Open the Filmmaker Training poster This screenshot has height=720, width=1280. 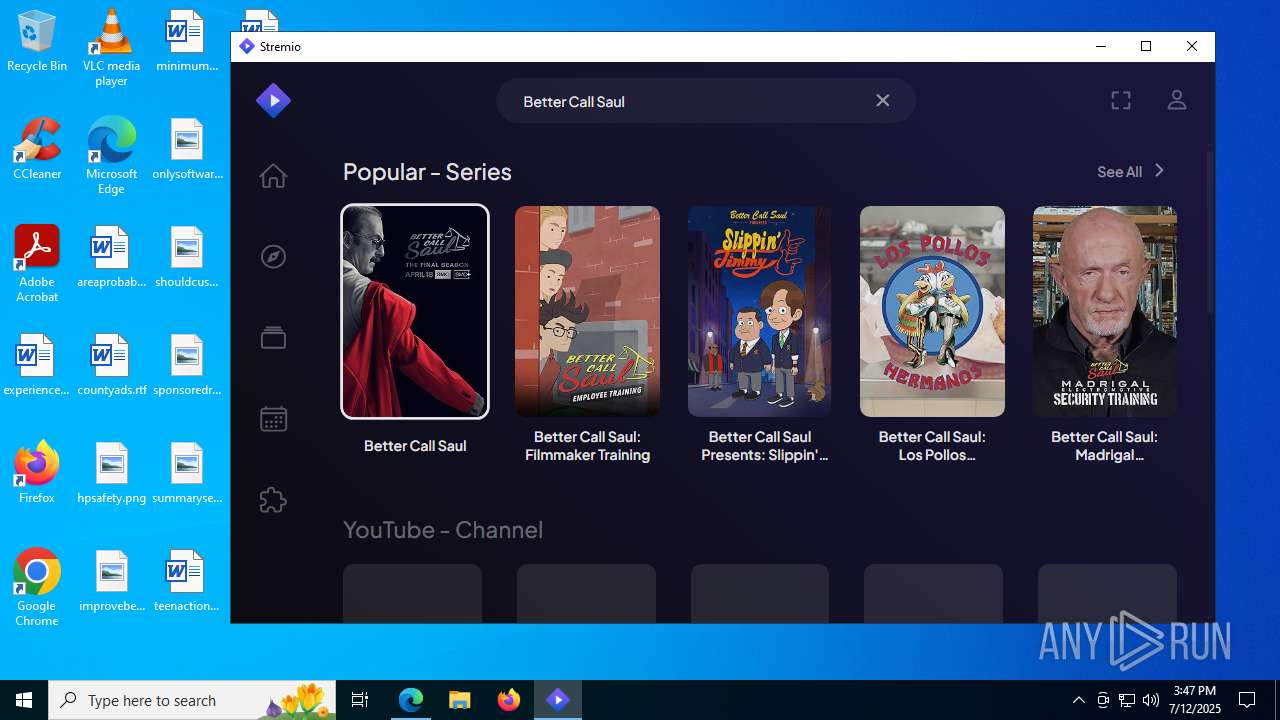click(x=587, y=311)
